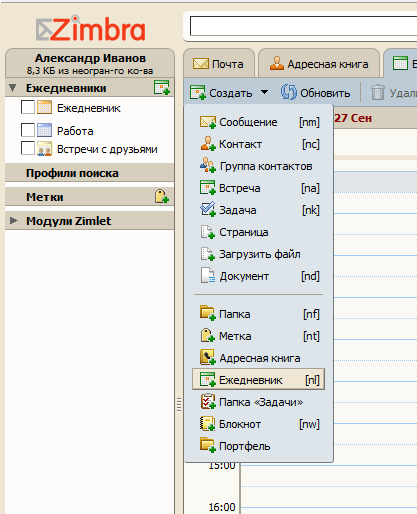Click the Ежедневник calendar name in sidebar
The image size is (417, 514).
pos(89,108)
